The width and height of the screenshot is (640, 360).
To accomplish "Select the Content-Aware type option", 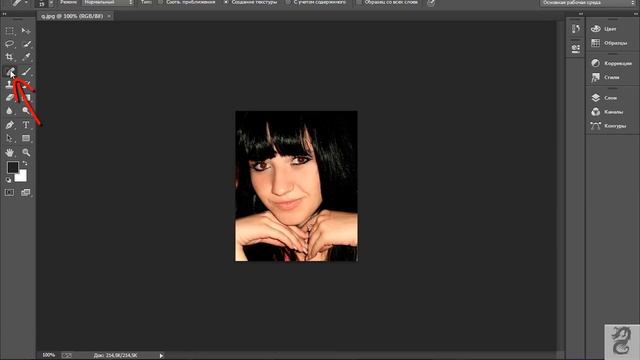I will click(x=316, y=2).
